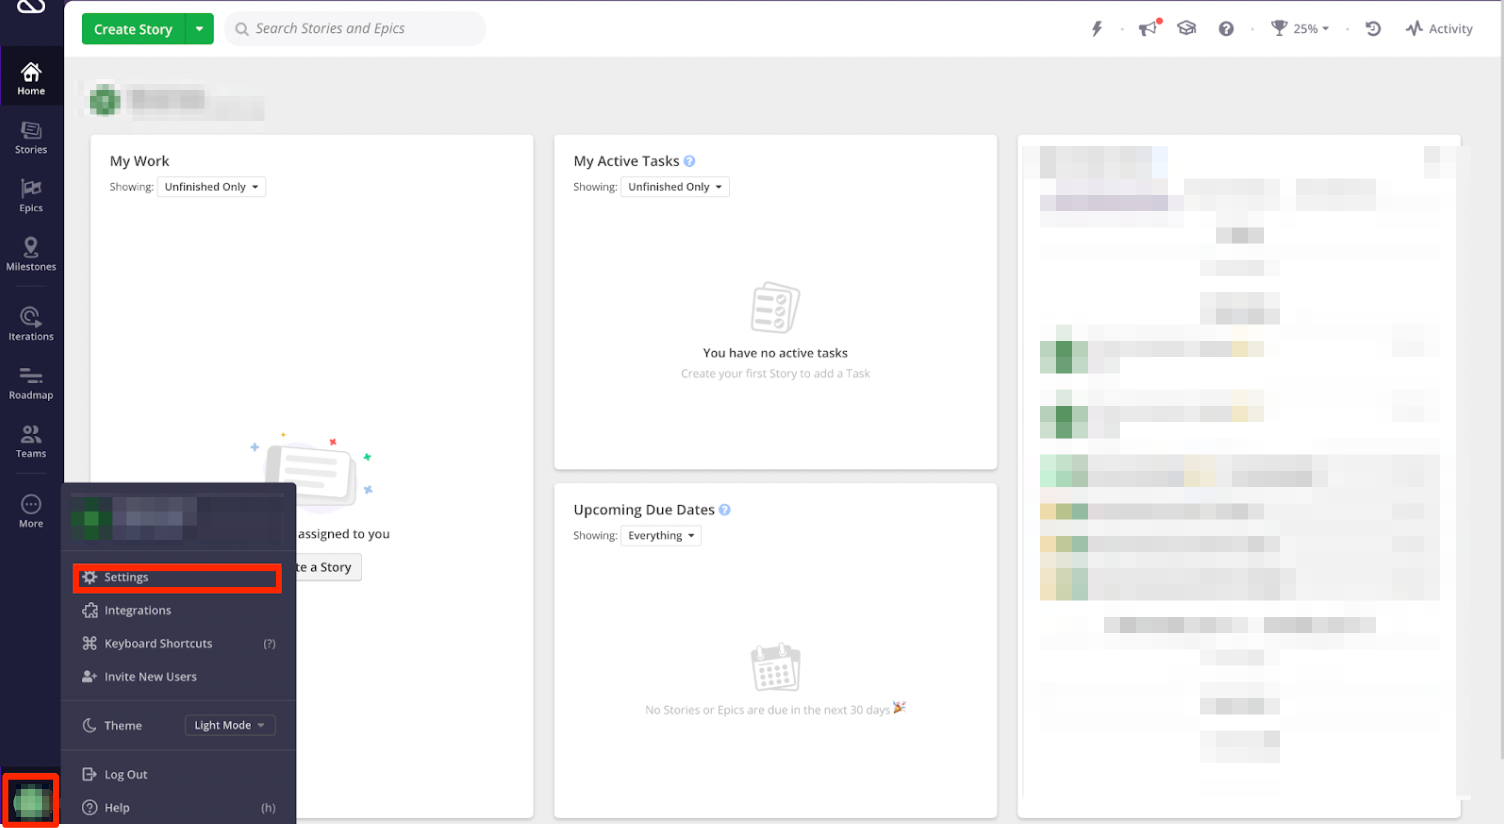Change Theme Light Mode dropdown
Viewport: 1504px width, 828px height.
(x=229, y=726)
